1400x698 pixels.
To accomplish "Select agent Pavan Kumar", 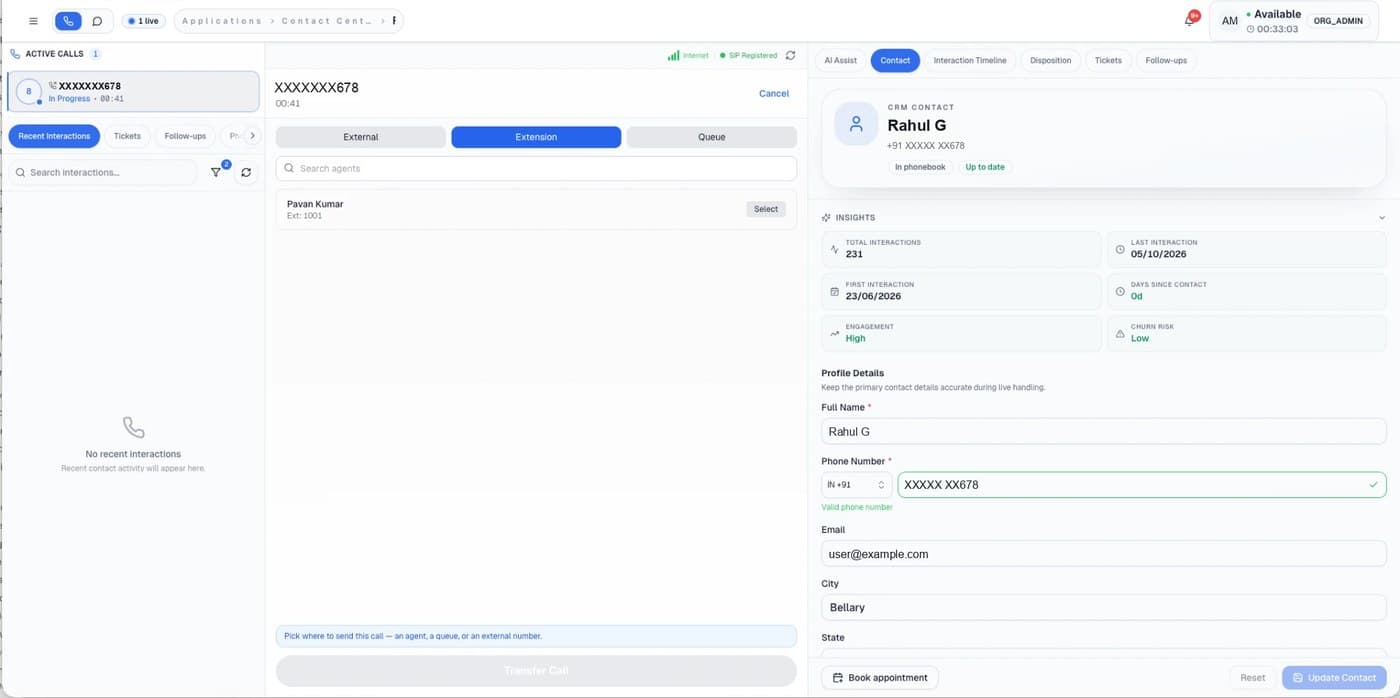I will click(766, 209).
